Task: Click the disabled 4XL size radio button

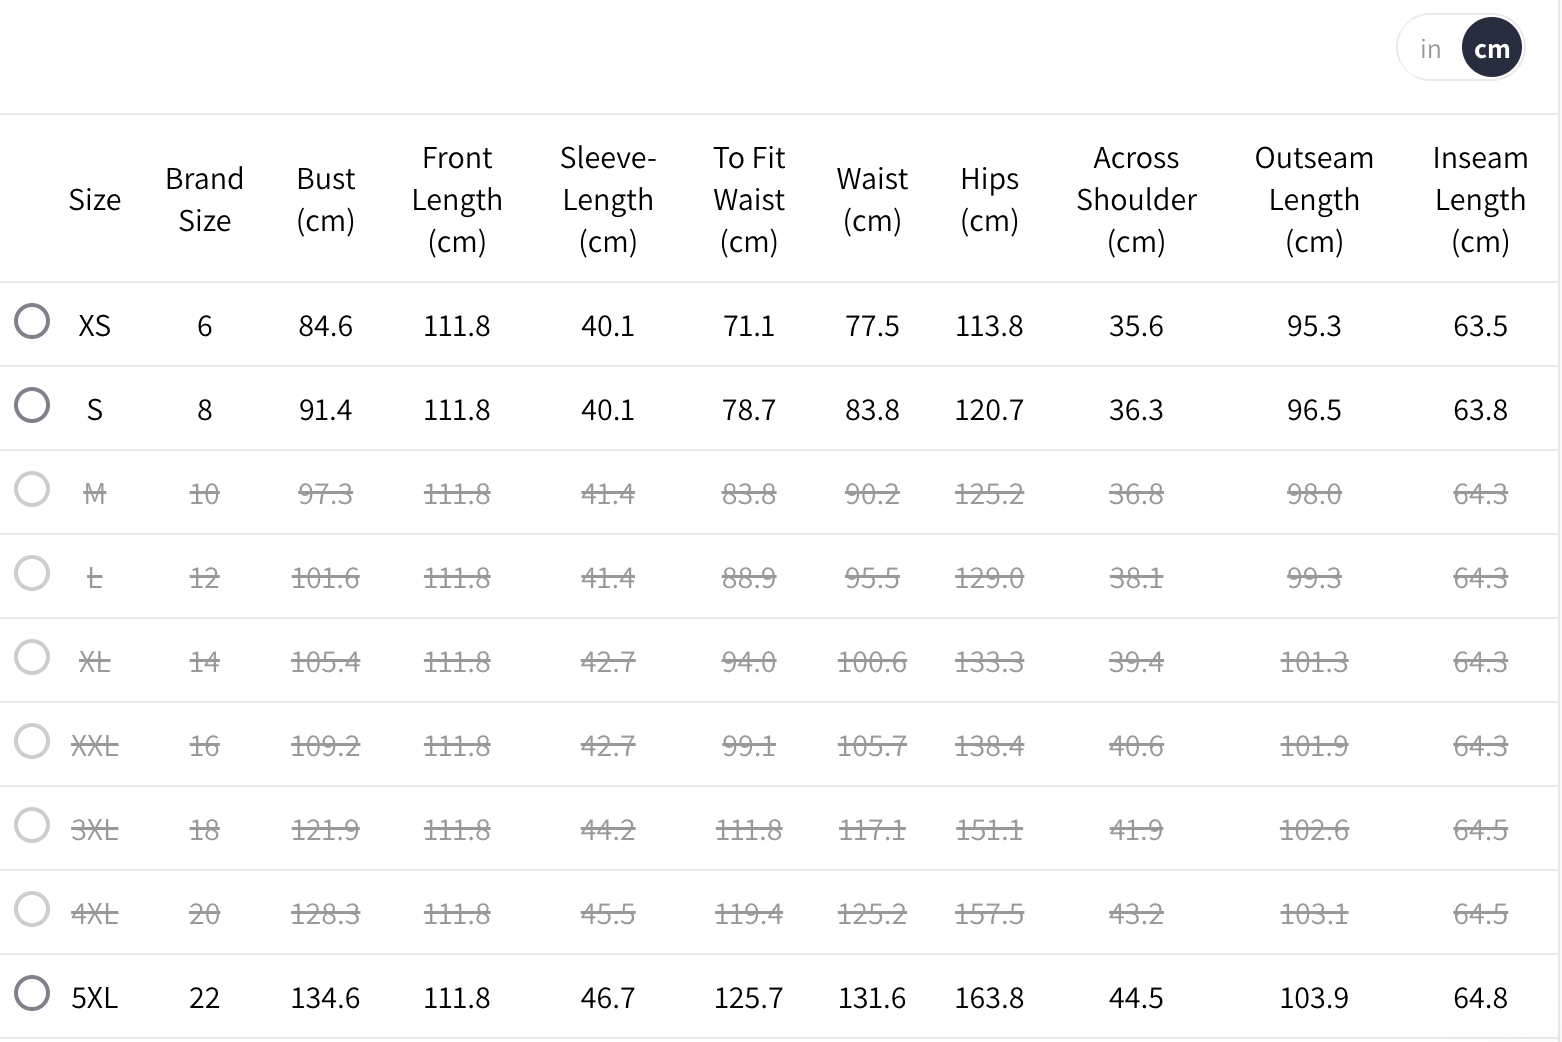Action: [32, 910]
